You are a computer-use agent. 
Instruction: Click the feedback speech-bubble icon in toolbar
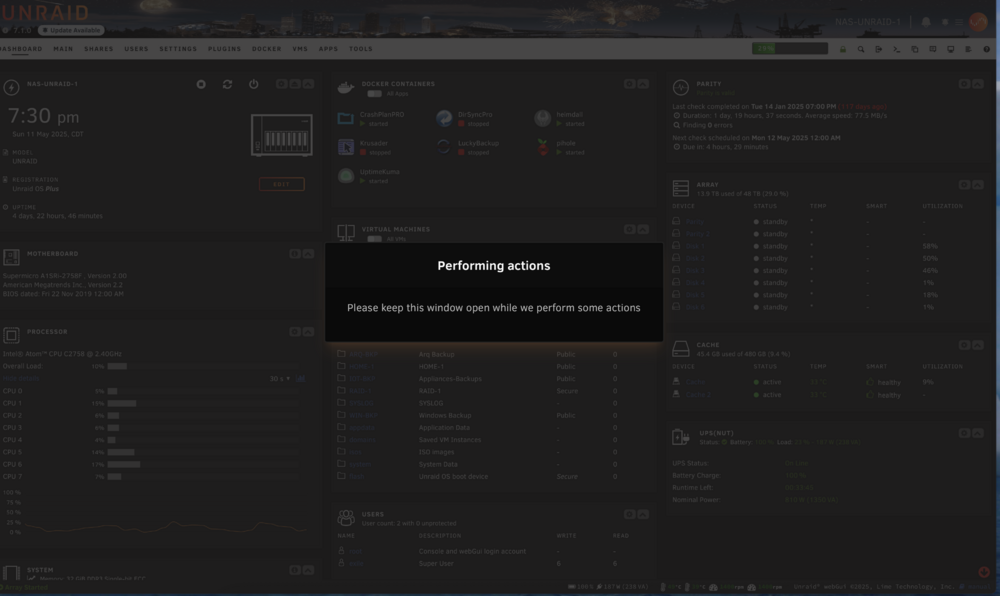click(x=932, y=49)
